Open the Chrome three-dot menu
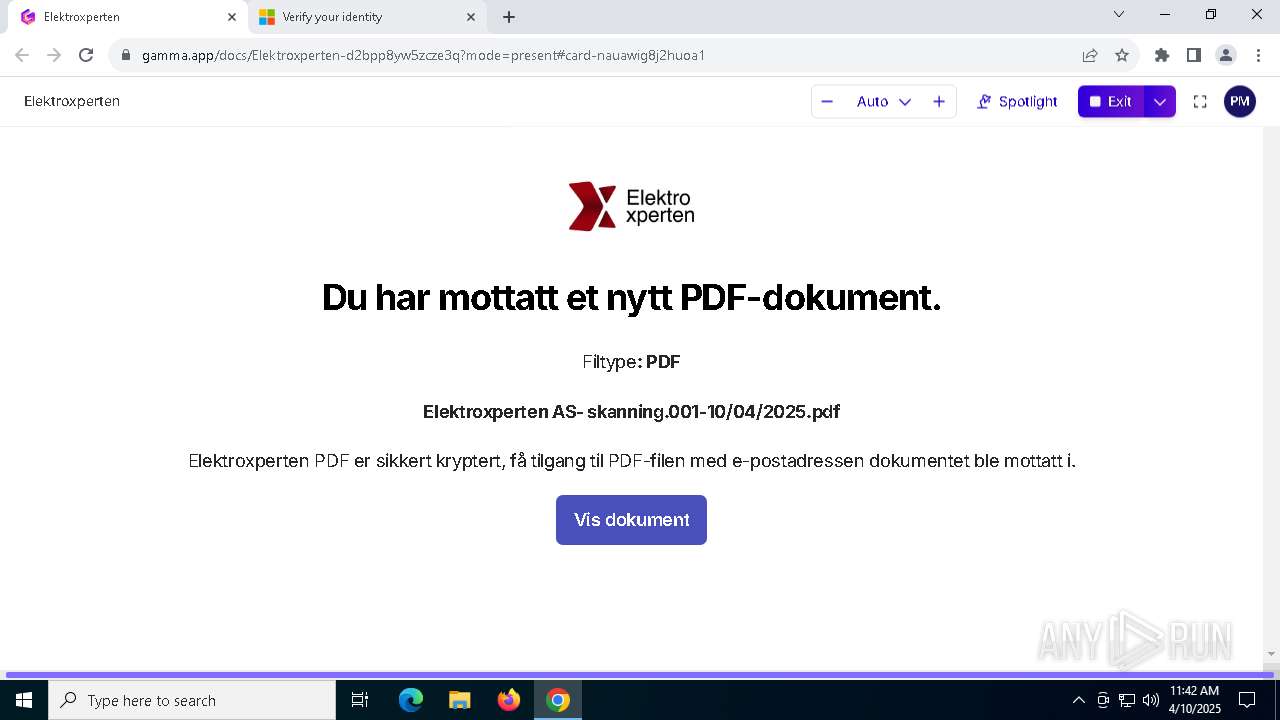1280x720 pixels. 1258,55
